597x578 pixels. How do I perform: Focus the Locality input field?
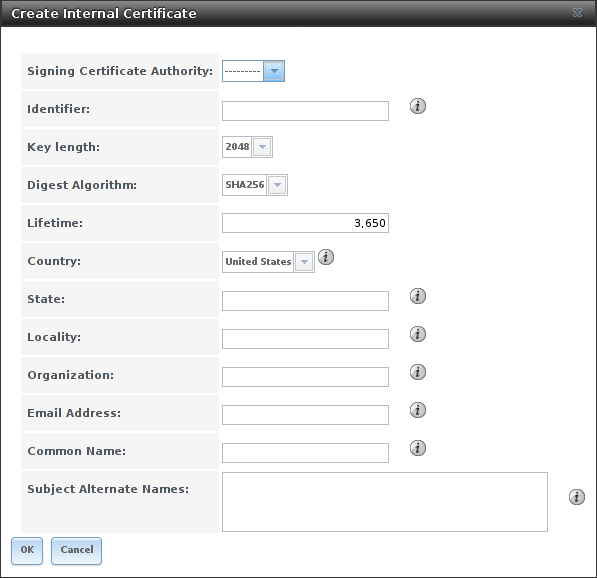(305, 339)
